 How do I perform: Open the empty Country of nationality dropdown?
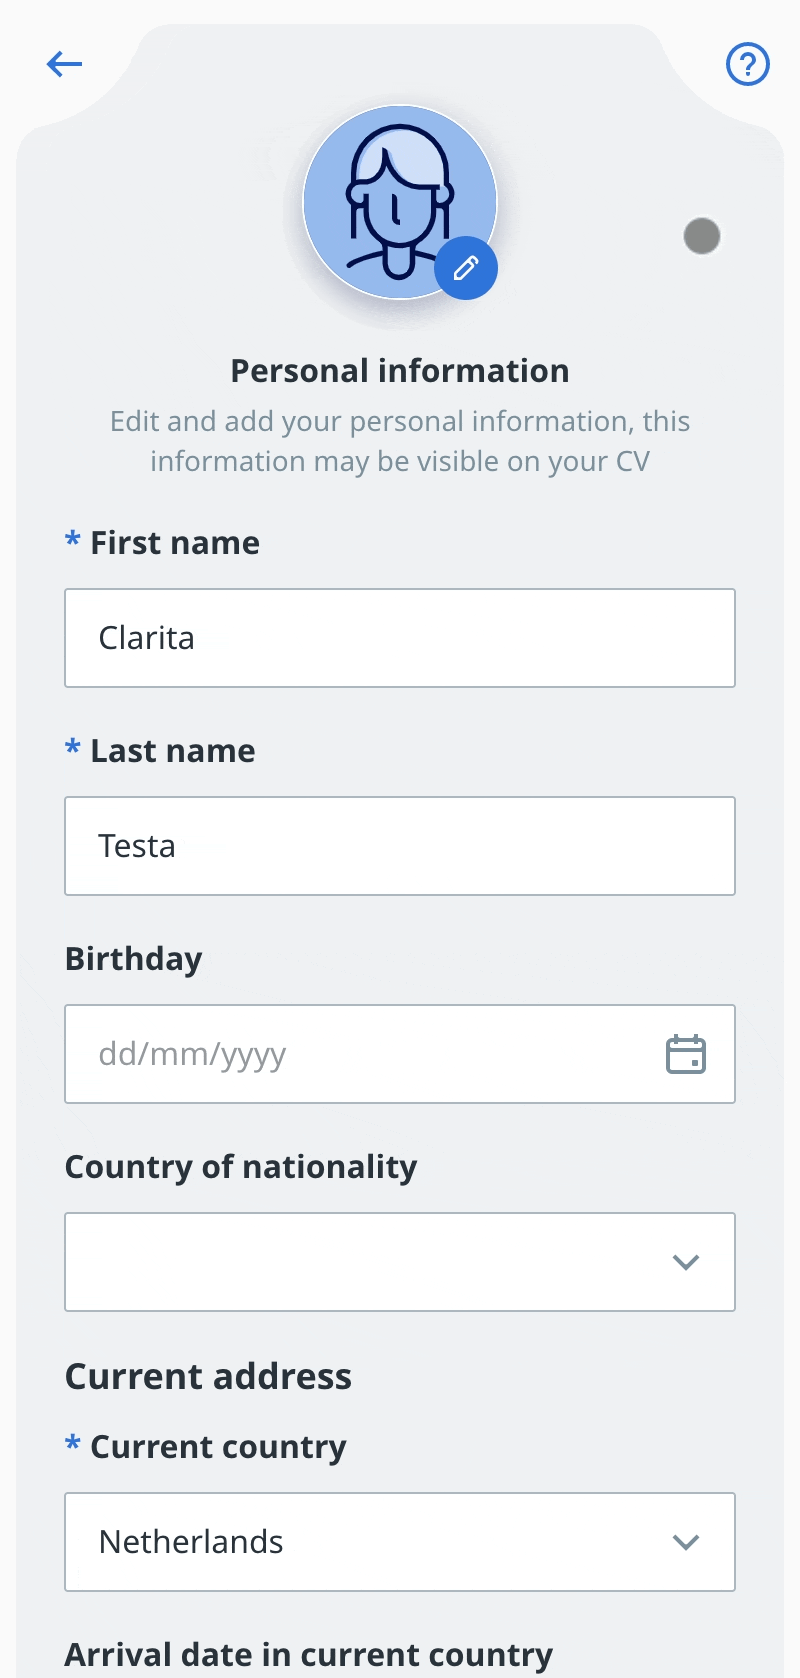pyautogui.click(x=400, y=1262)
